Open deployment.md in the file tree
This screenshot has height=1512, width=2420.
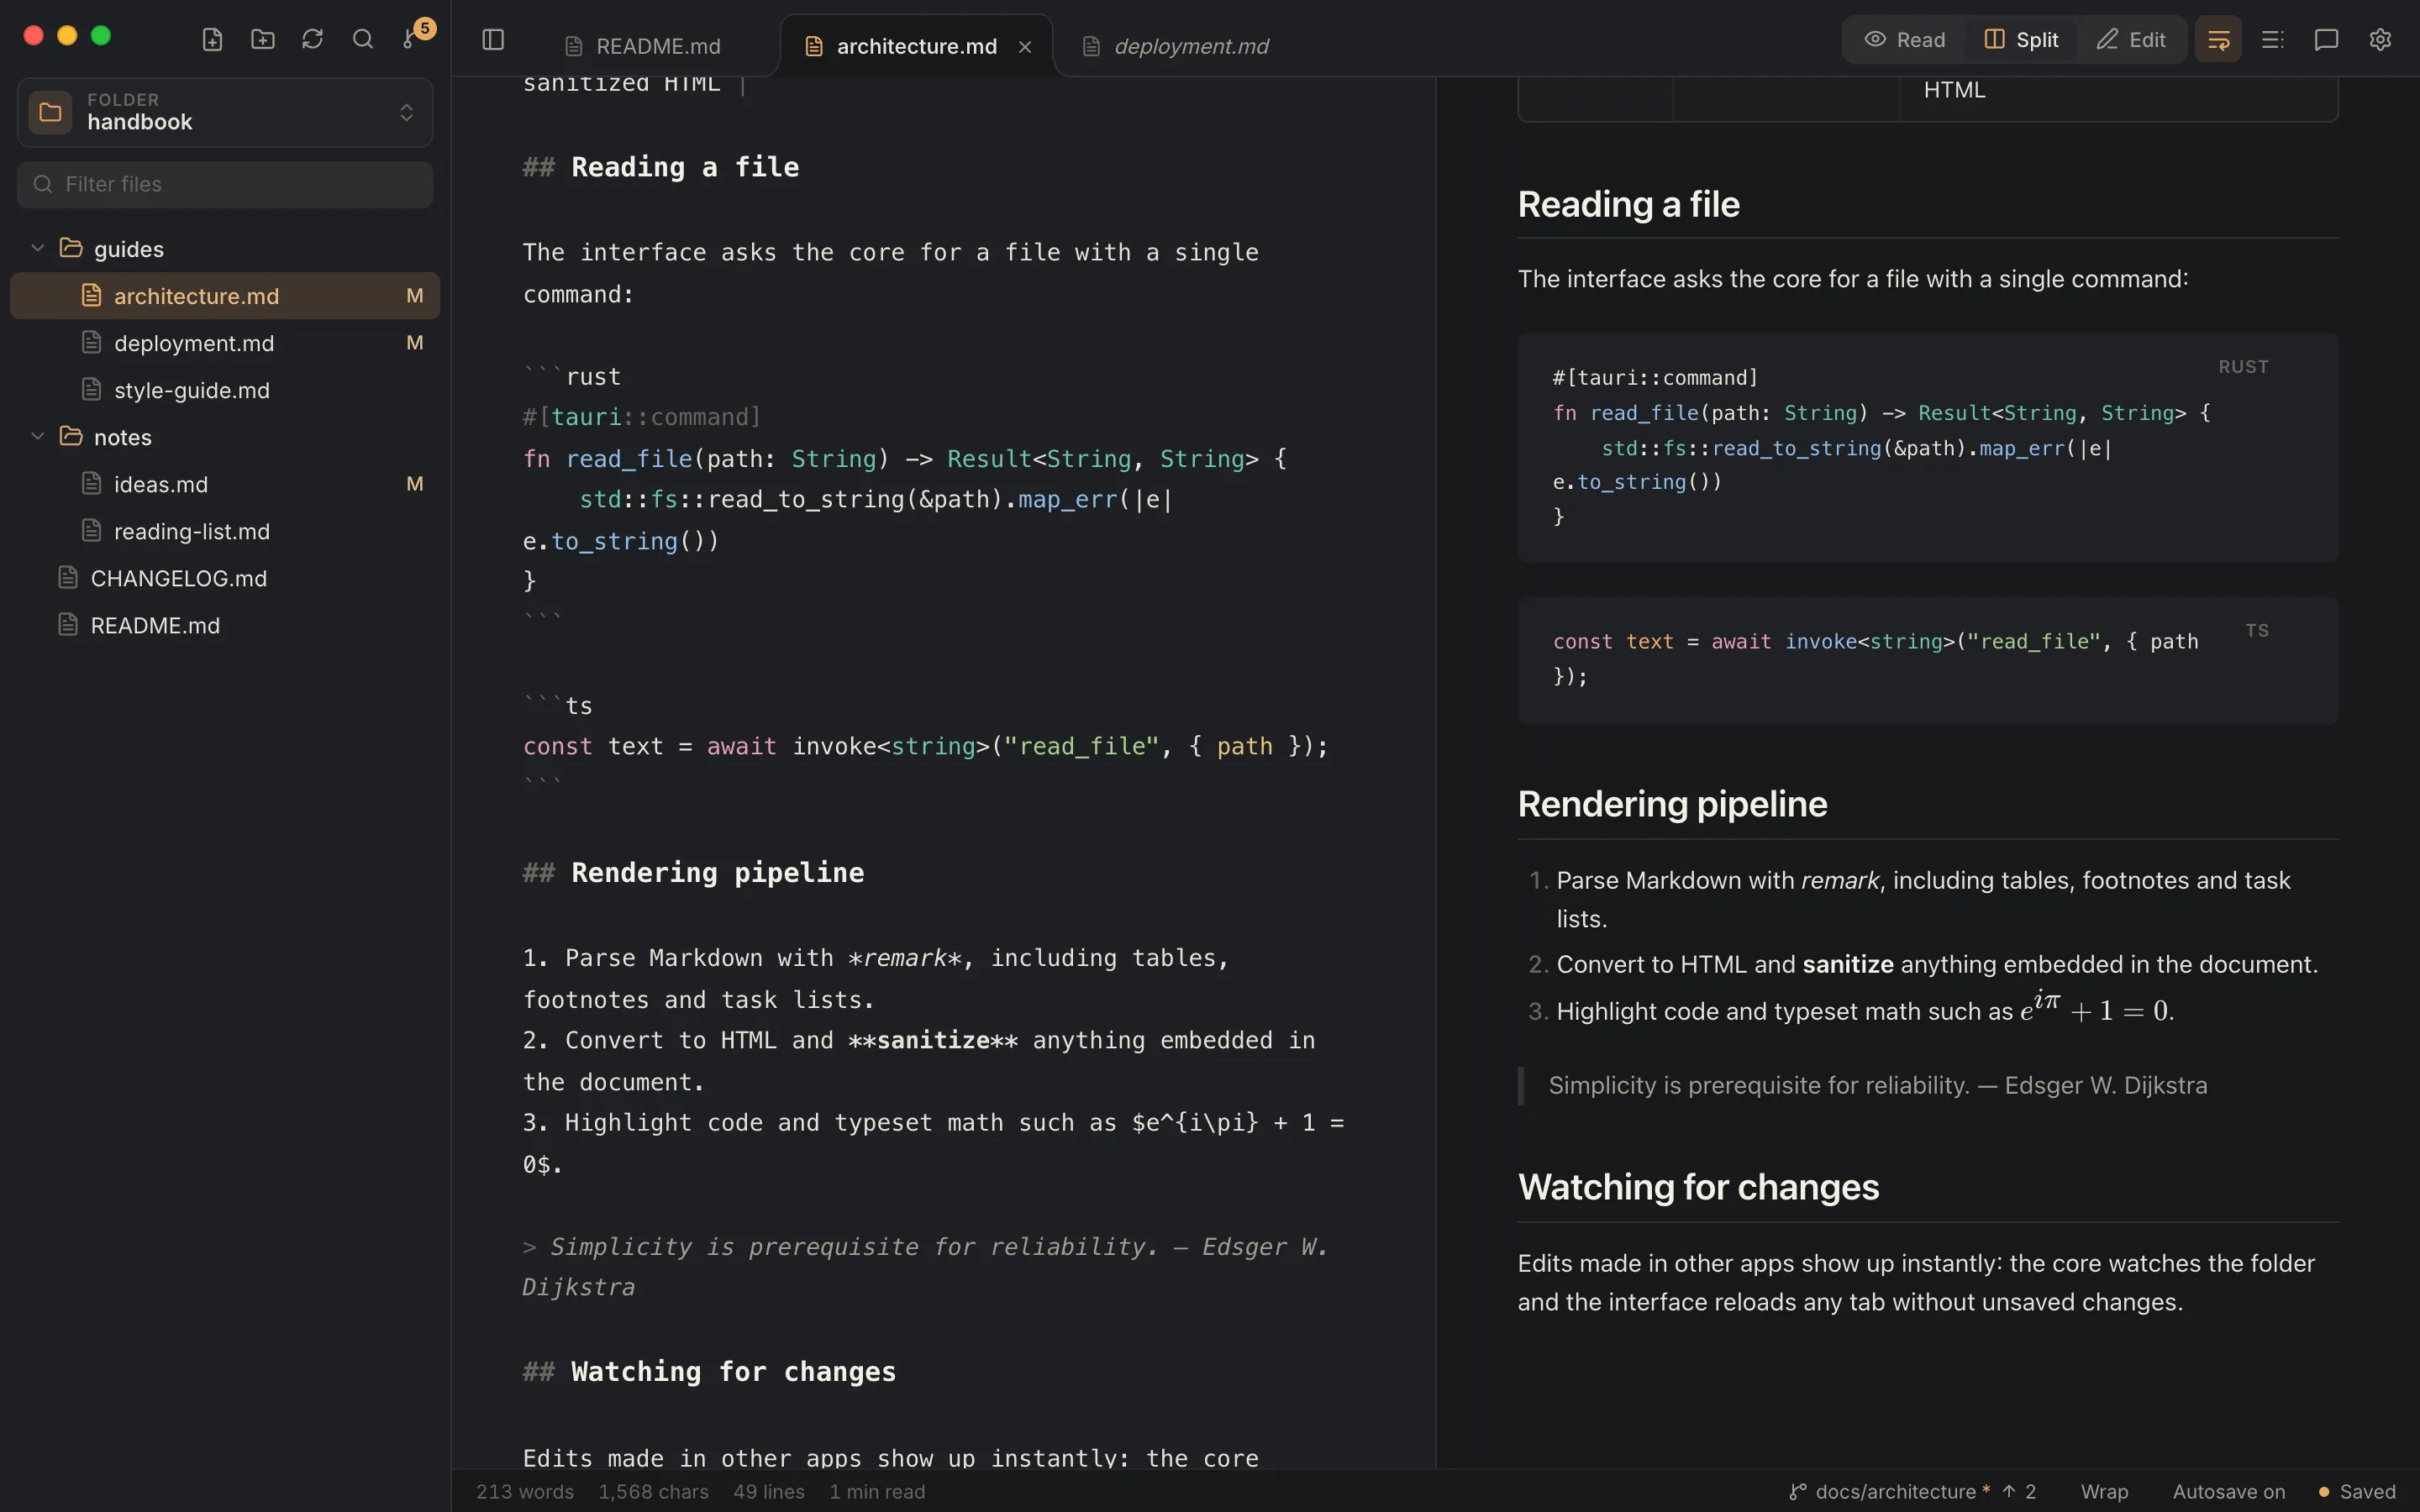(225, 343)
